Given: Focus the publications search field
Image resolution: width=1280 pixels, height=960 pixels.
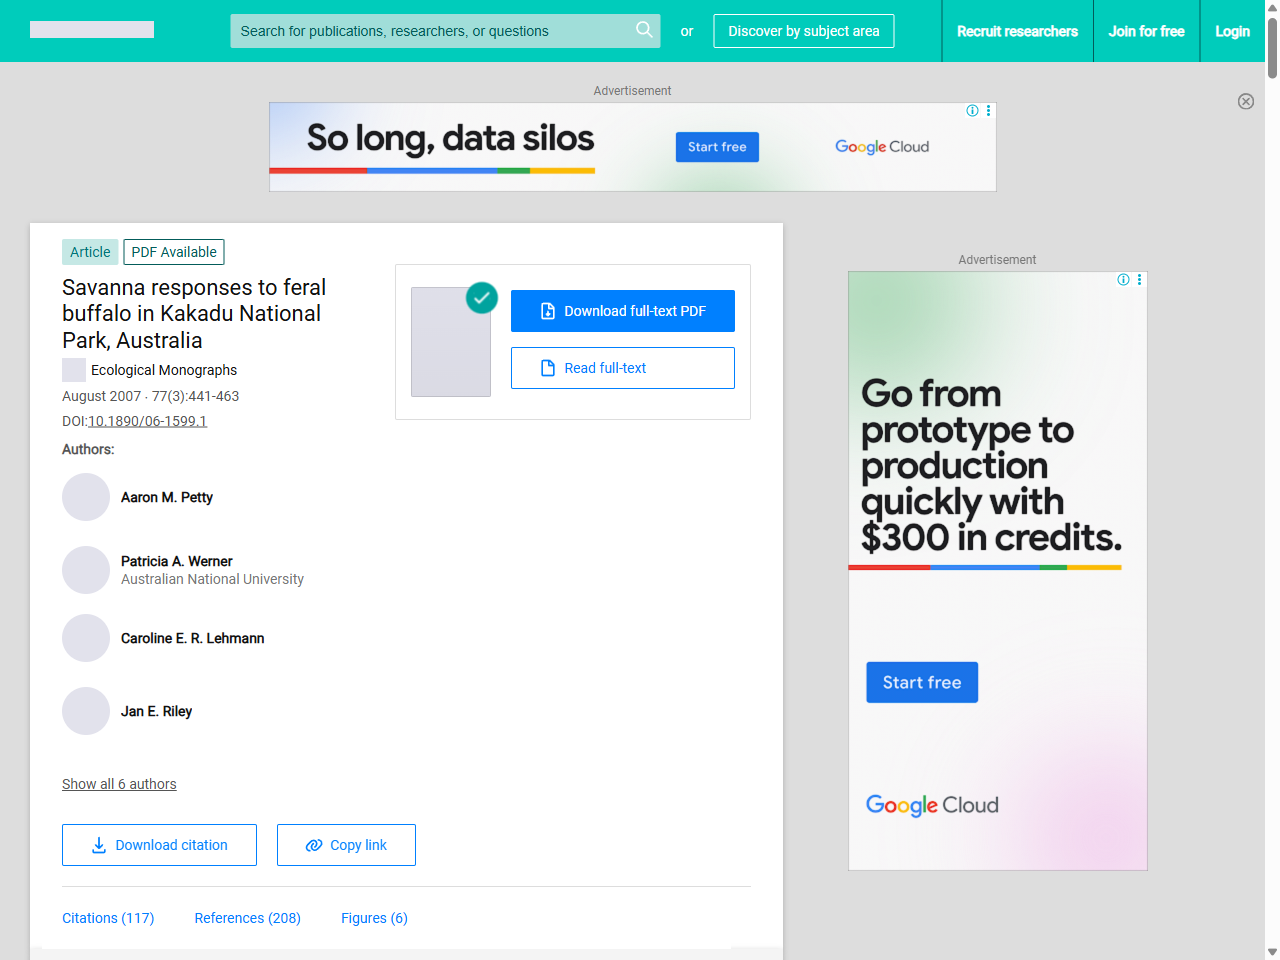Looking at the screenshot, I should point(430,31).
